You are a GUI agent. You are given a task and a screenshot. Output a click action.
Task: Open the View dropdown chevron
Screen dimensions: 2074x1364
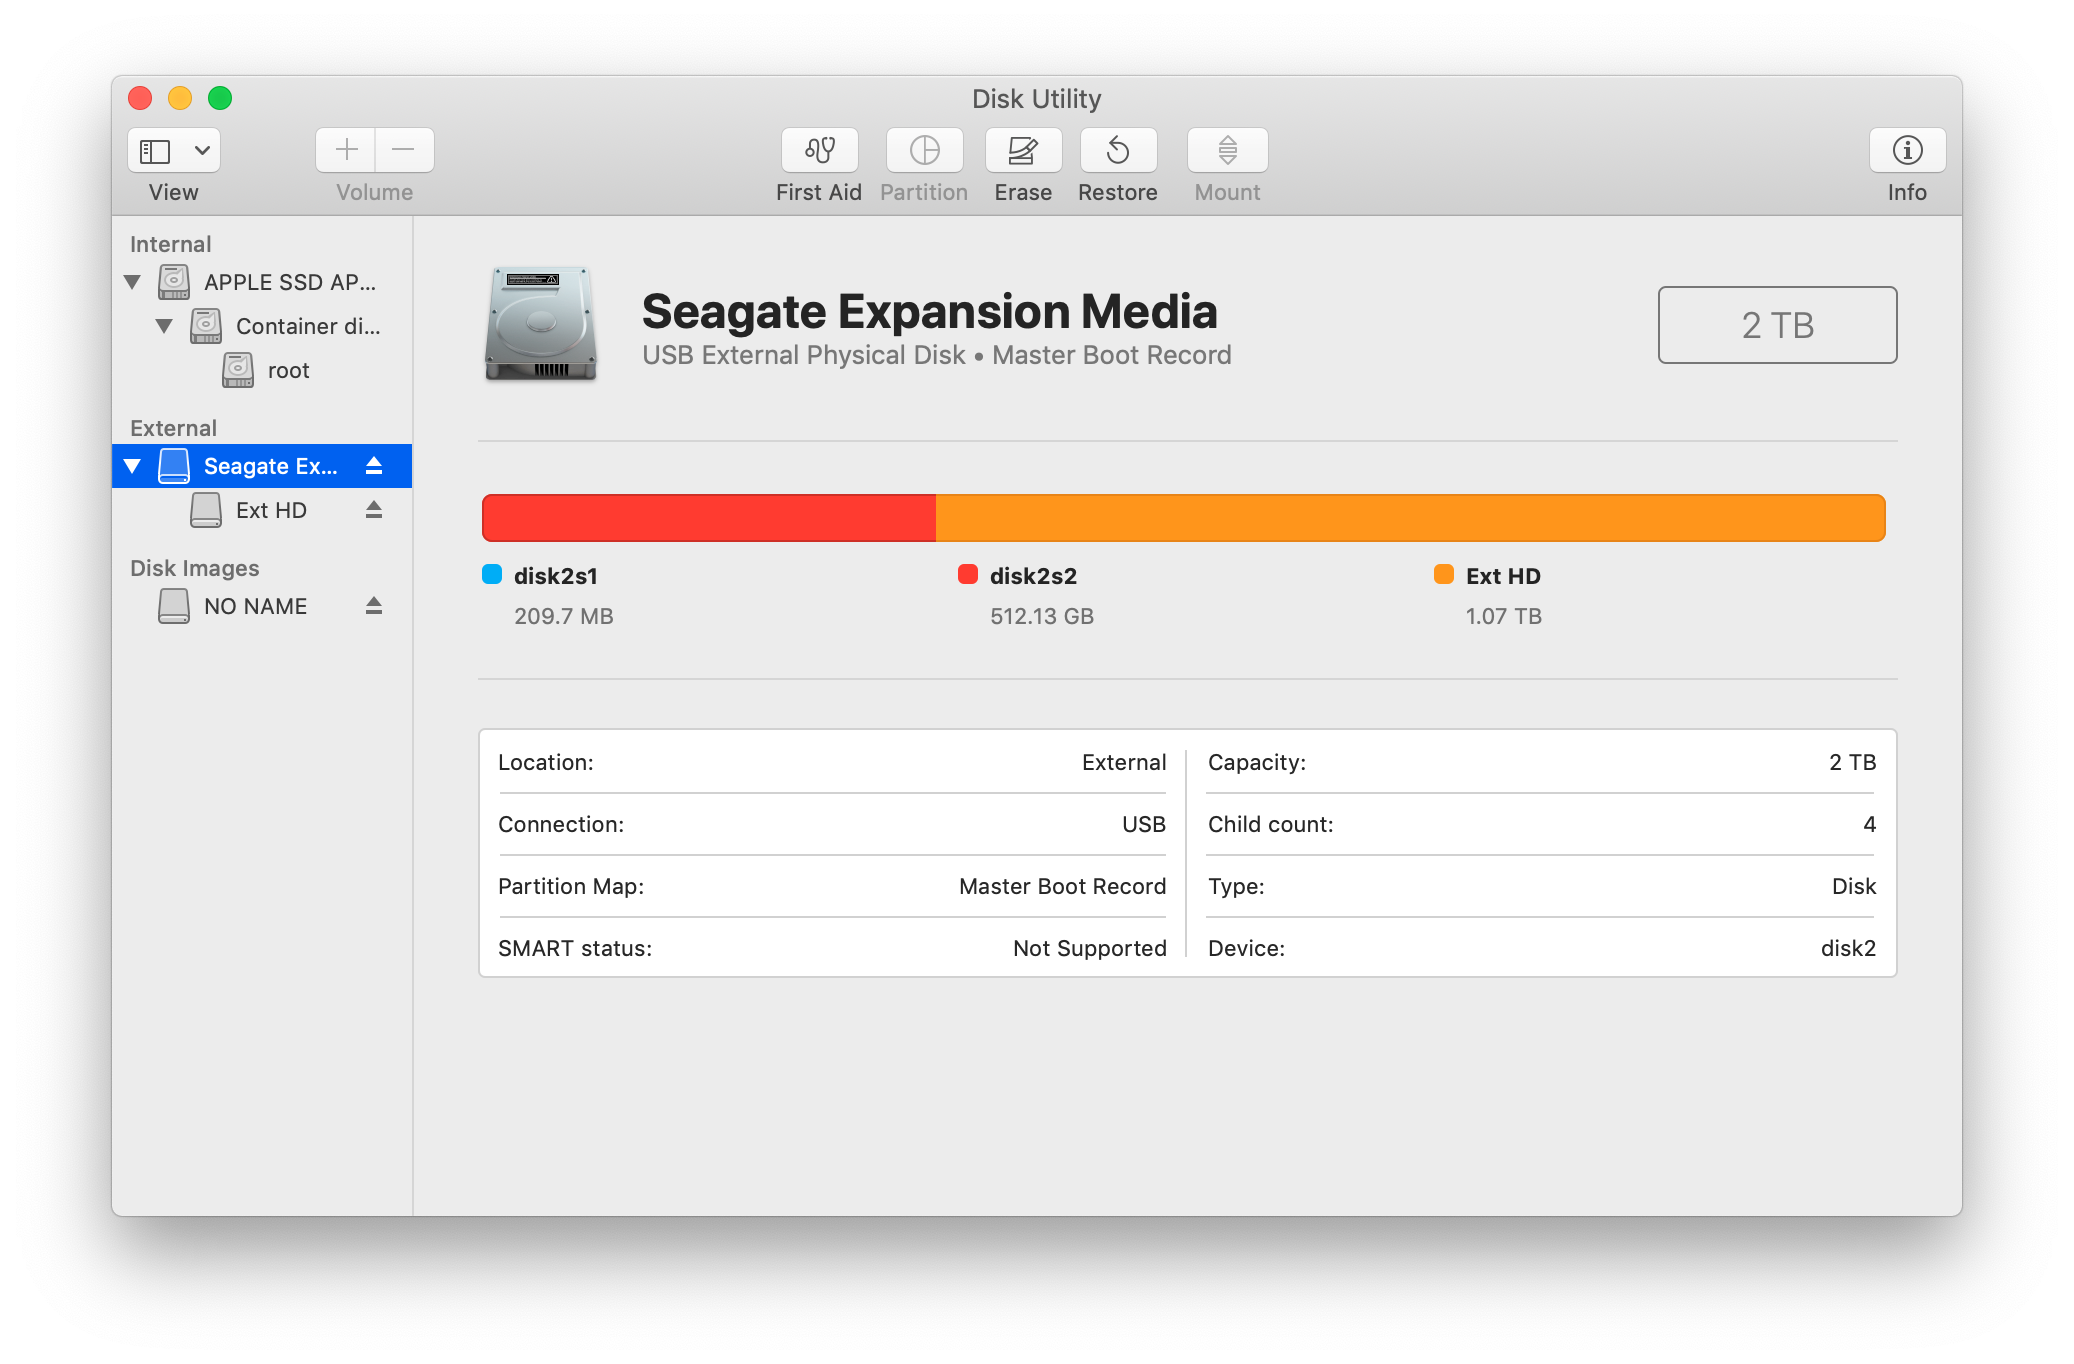[202, 151]
